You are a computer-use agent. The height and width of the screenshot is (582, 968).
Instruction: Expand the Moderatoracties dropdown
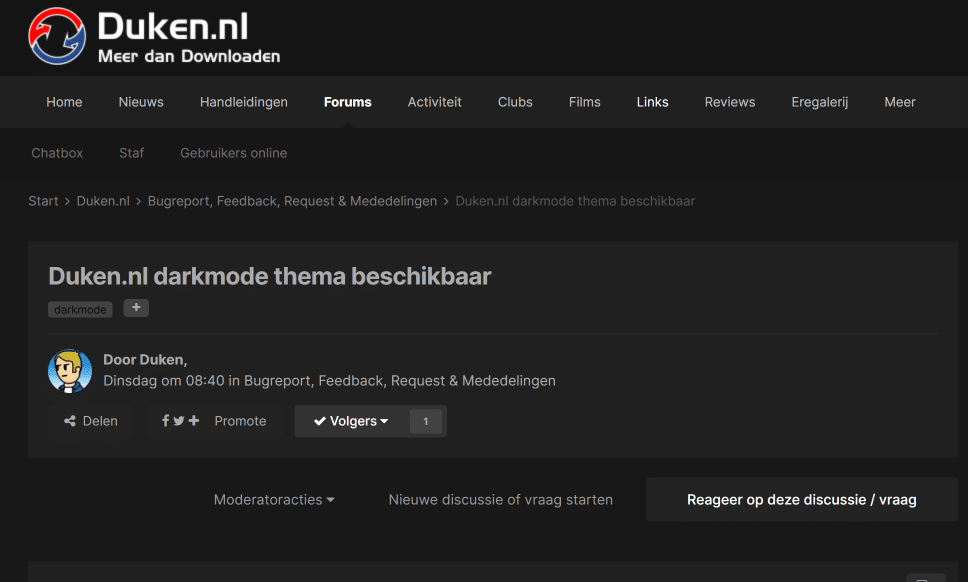tap(274, 500)
